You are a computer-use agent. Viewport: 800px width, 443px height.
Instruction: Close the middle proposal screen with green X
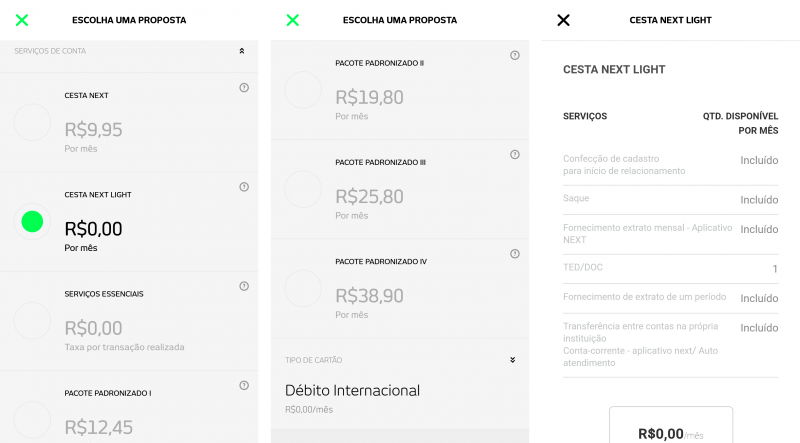tap(293, 20)
